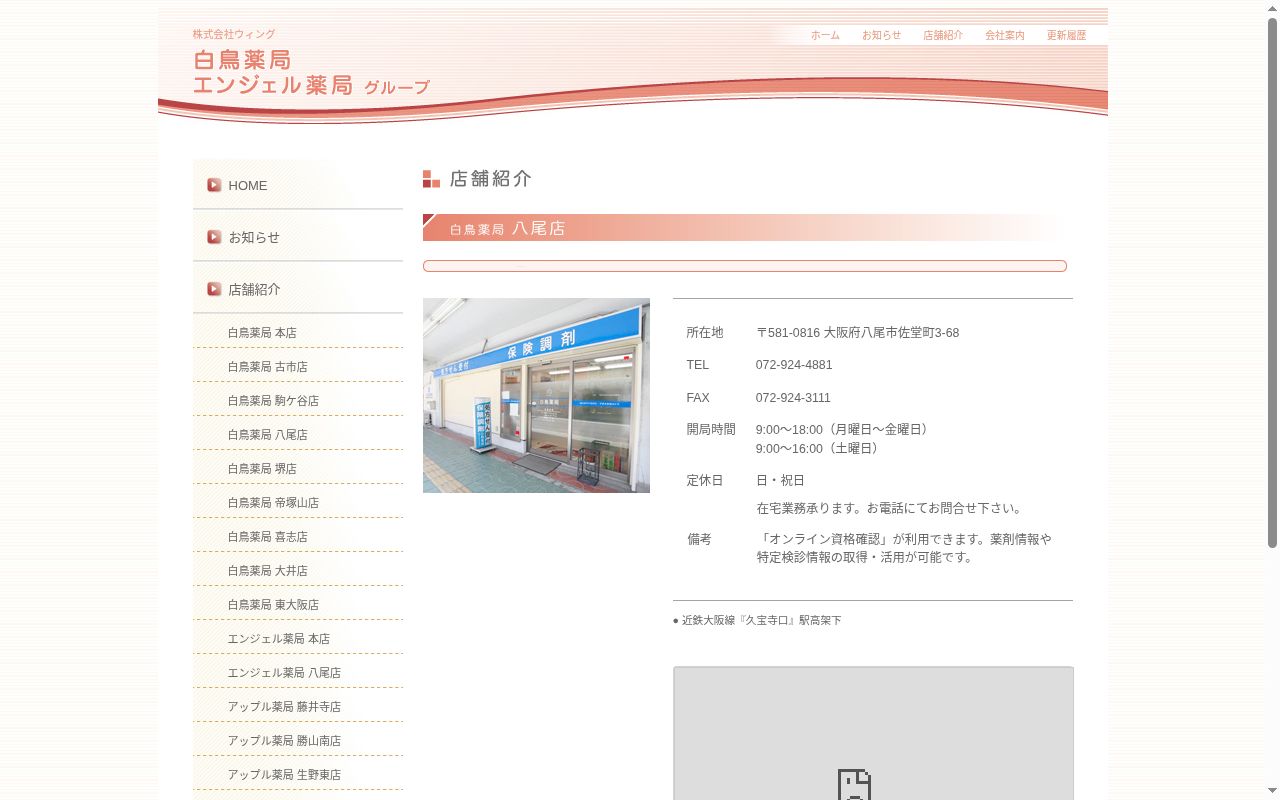Click the phone number 072-924-4881

coord(794,365)
